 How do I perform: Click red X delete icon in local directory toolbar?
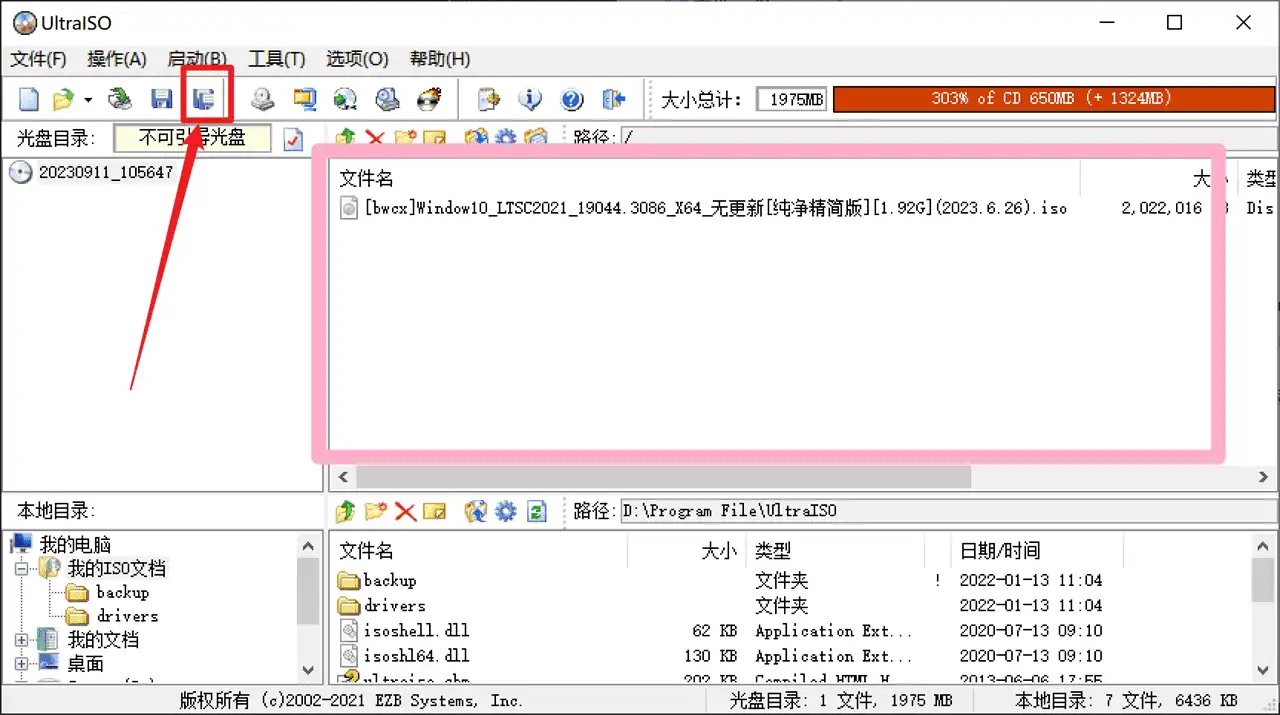tap(405, 512)
